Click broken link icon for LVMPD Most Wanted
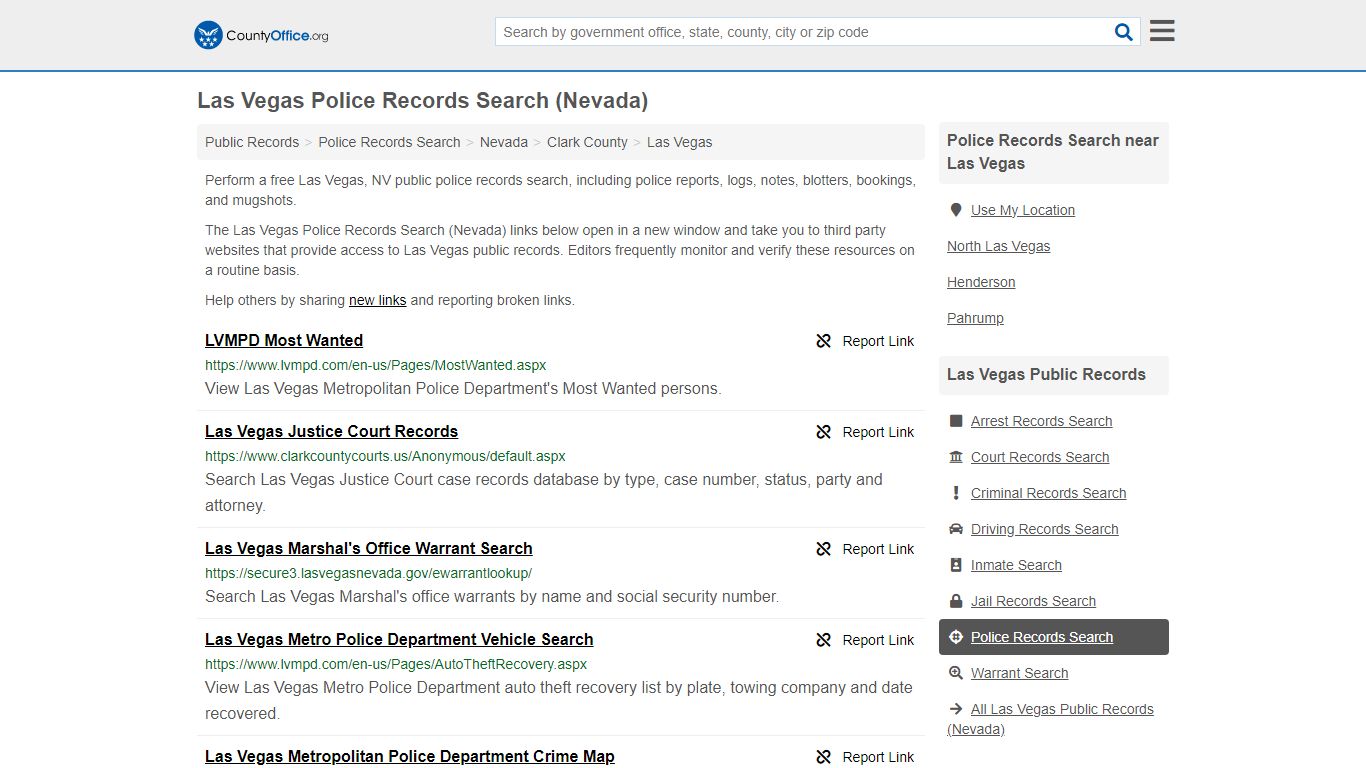This screenshot has width=1366, height=768. 824,341
